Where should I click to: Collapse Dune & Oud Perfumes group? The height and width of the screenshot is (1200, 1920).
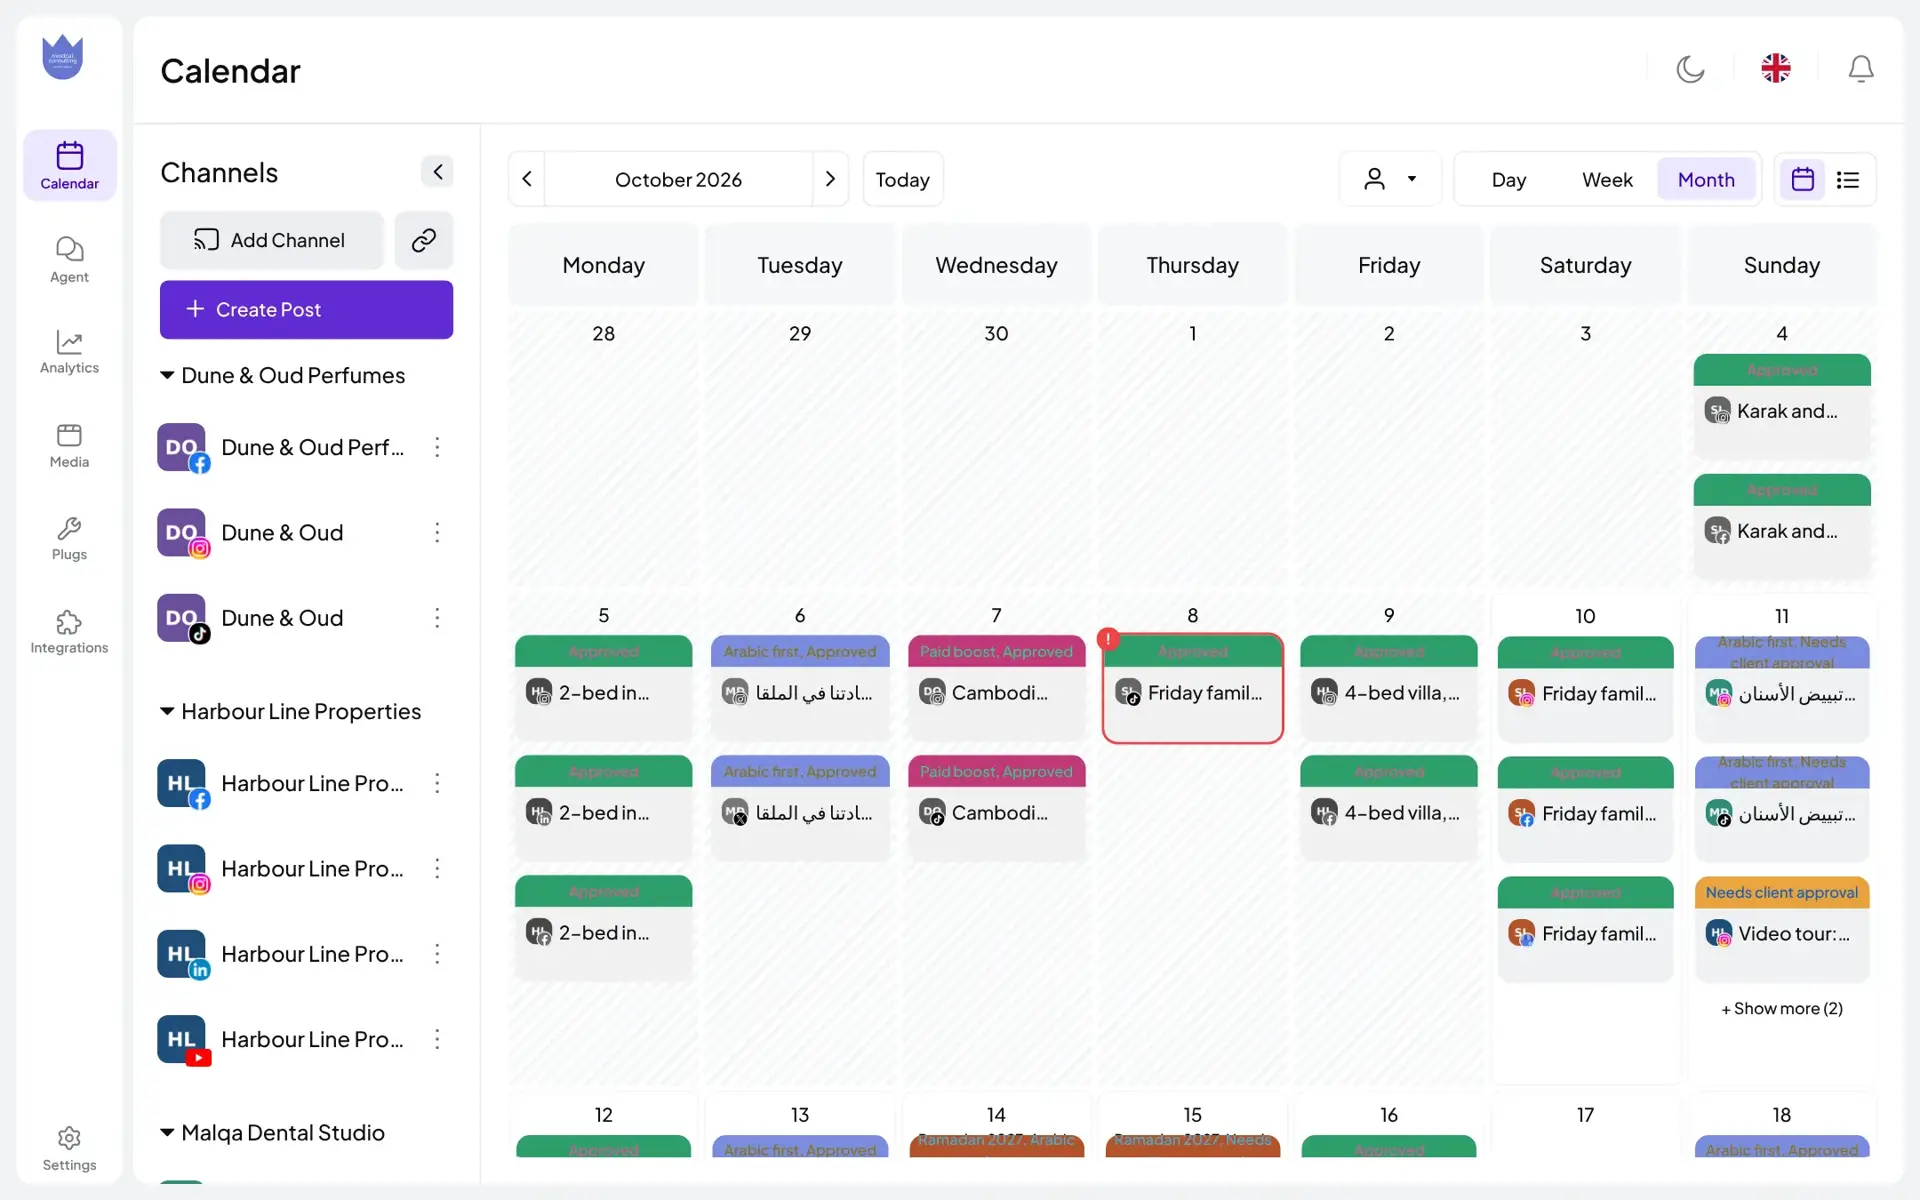(x=167, y=375)
